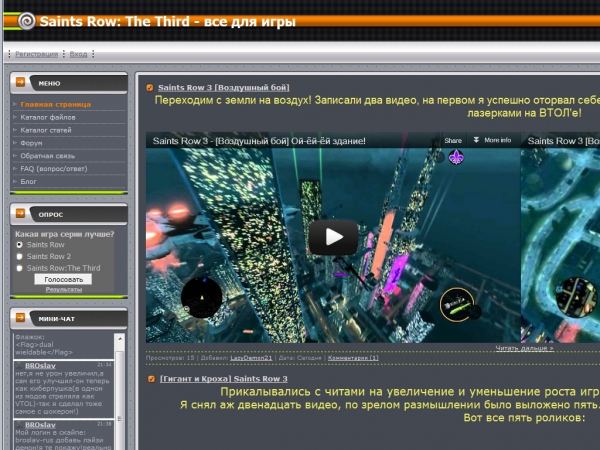
Task: Open the [Гигант и Кроха] Saints Row 3 post title
Action: point(224,379)
